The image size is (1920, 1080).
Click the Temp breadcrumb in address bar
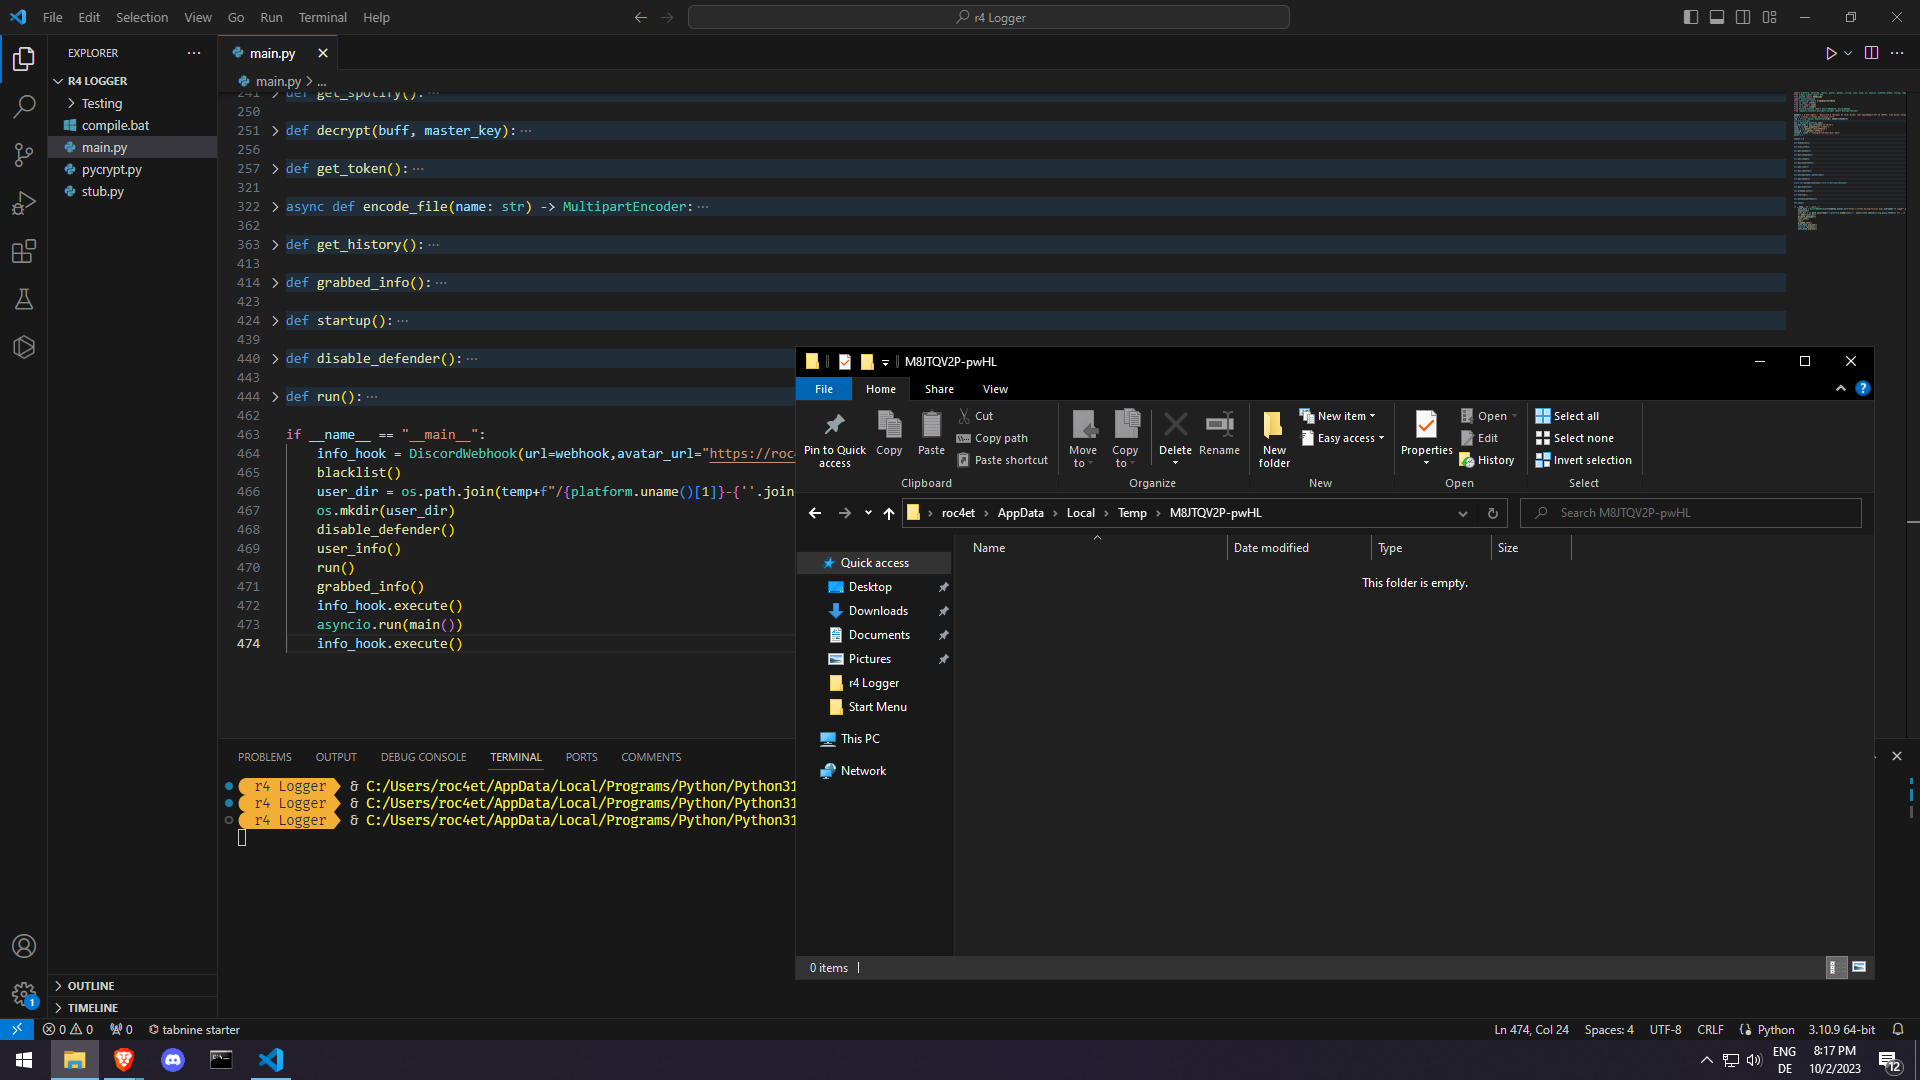click(1132, 513)
